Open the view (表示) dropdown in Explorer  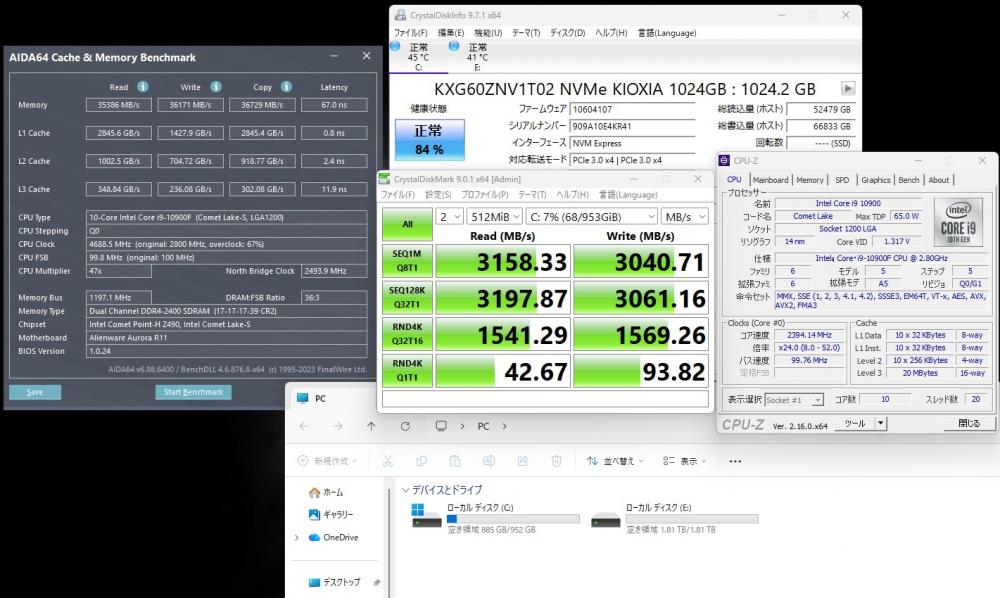pyautogui.click(x=684, y=461)
